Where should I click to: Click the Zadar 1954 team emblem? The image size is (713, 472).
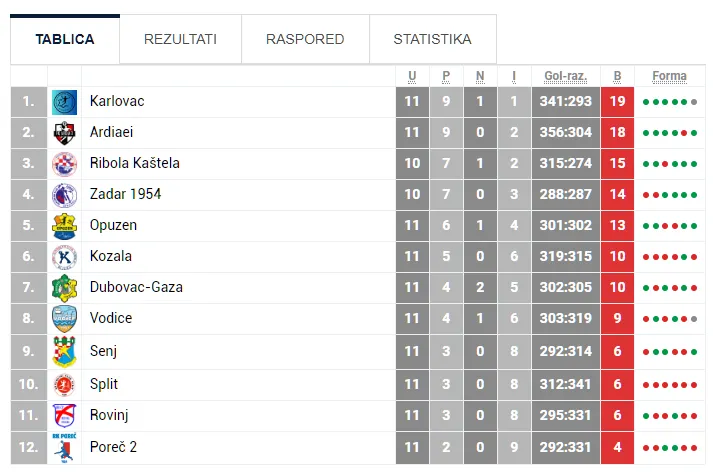click(x=64, y=194)
